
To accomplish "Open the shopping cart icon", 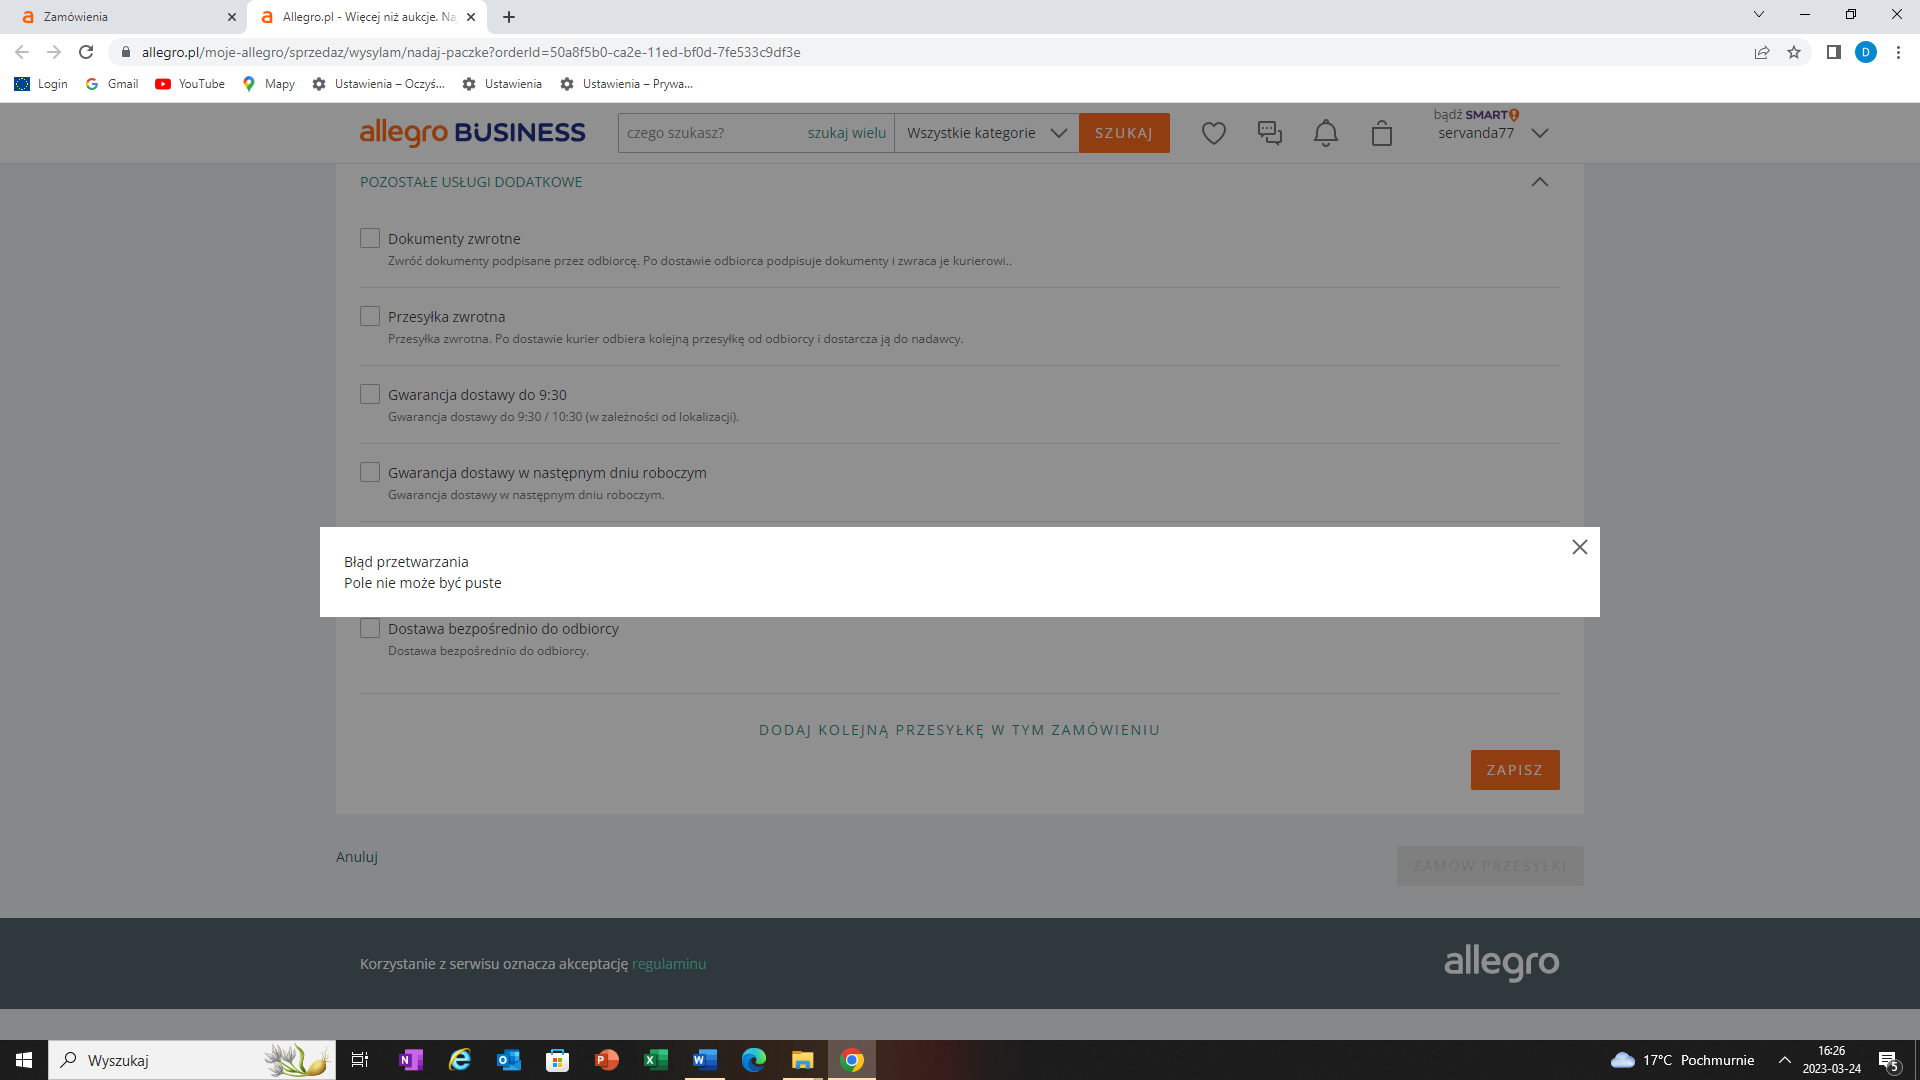I will [x=1381, y=133].
